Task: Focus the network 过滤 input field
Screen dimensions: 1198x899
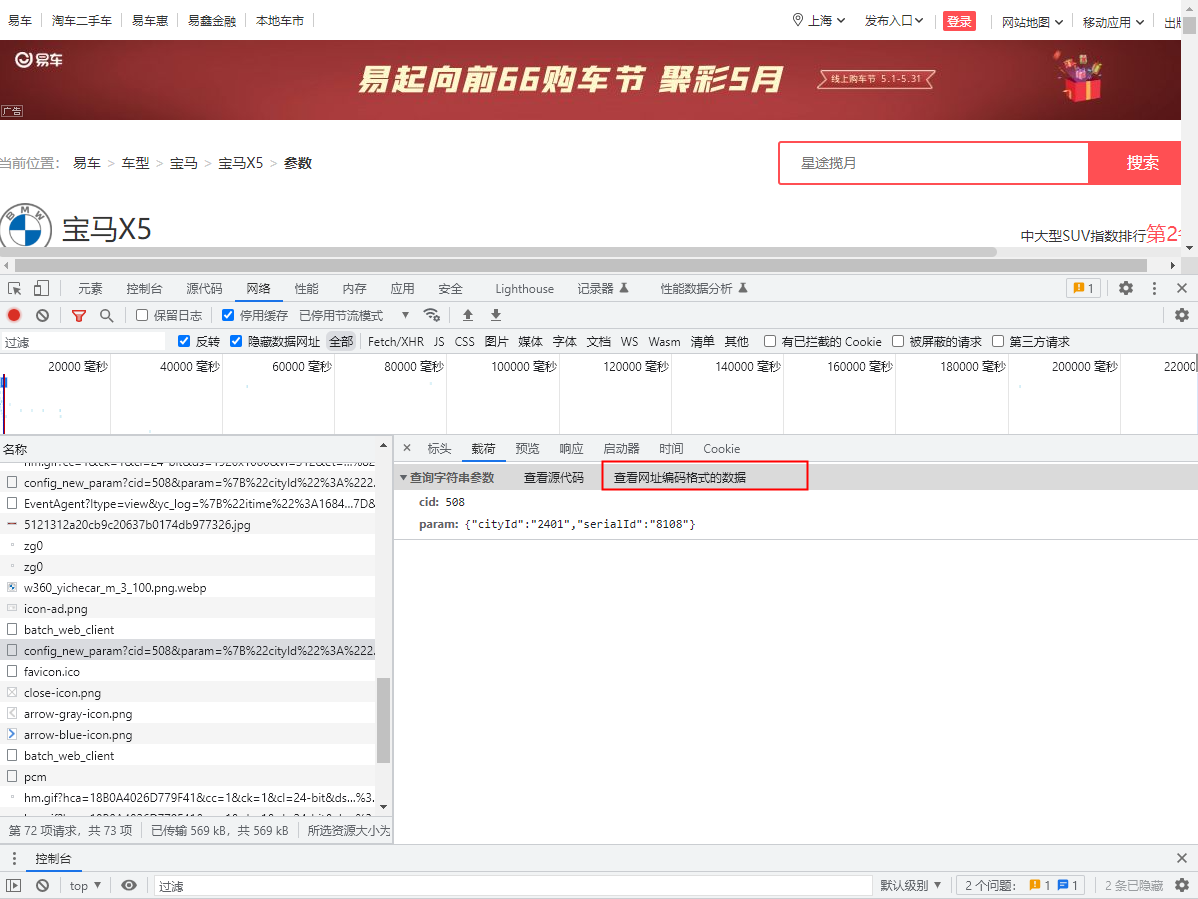Action: coord(83,341)
